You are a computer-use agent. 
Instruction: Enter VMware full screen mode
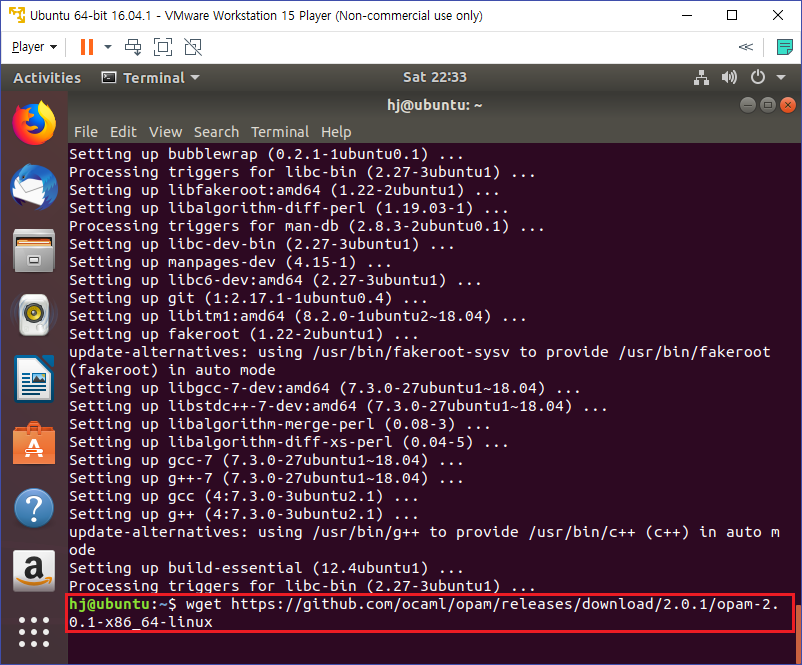163,47
